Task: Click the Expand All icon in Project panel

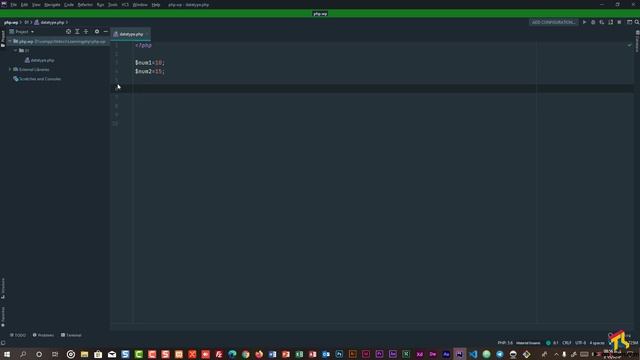Action: tap(77, 31)
